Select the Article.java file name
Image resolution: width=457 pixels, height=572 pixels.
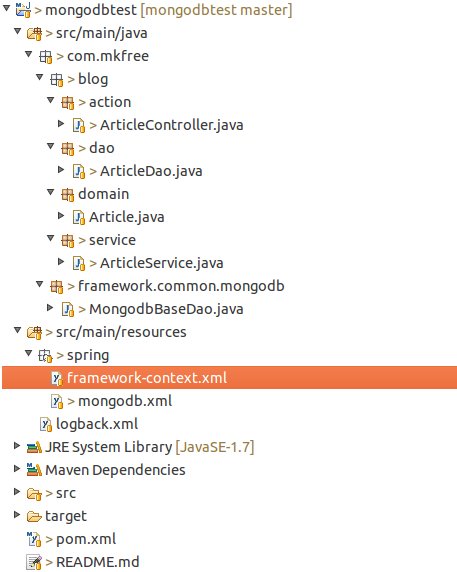127,217
